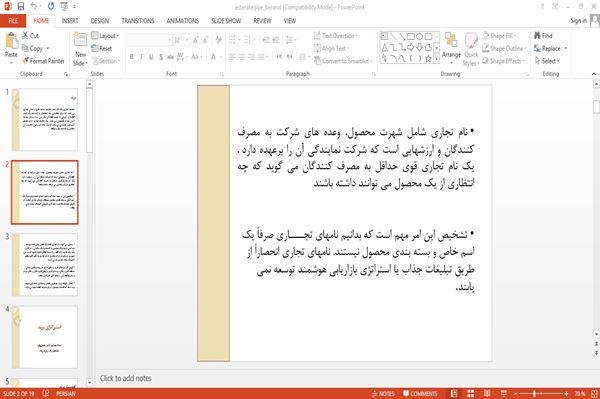Select slide 4 thumbnail
The width and height of the screenshot is (600, 399).
(x=45, y=337)
